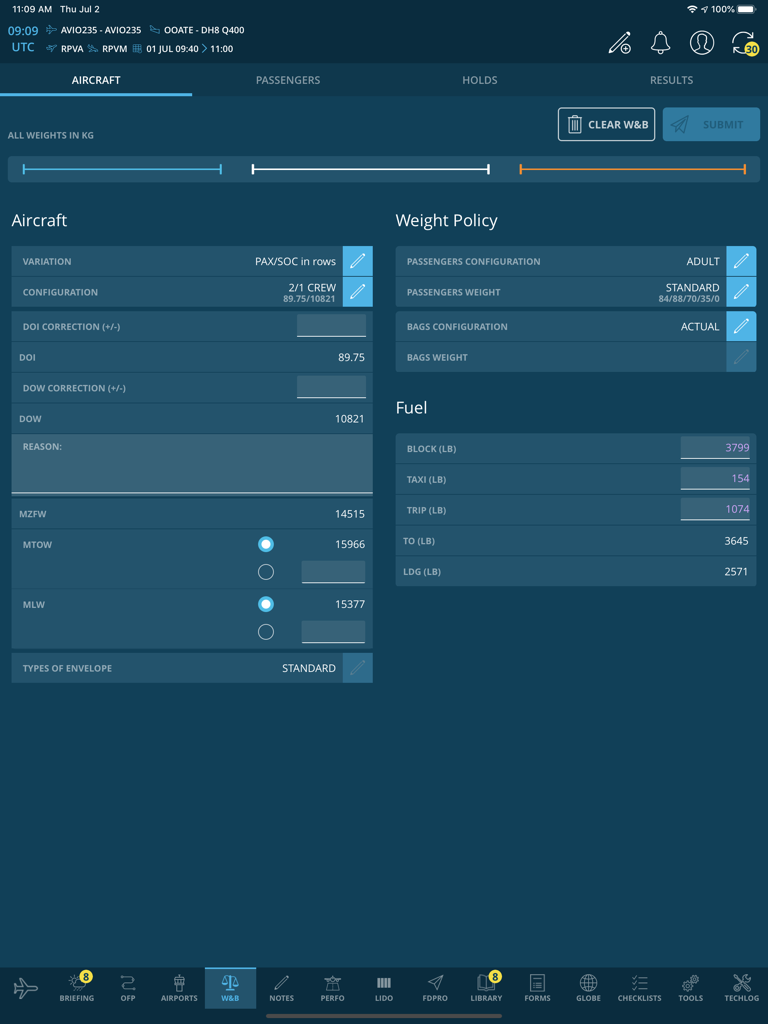
Task: Tap the TO (LB) value 3645
Action: pos(736,541)
